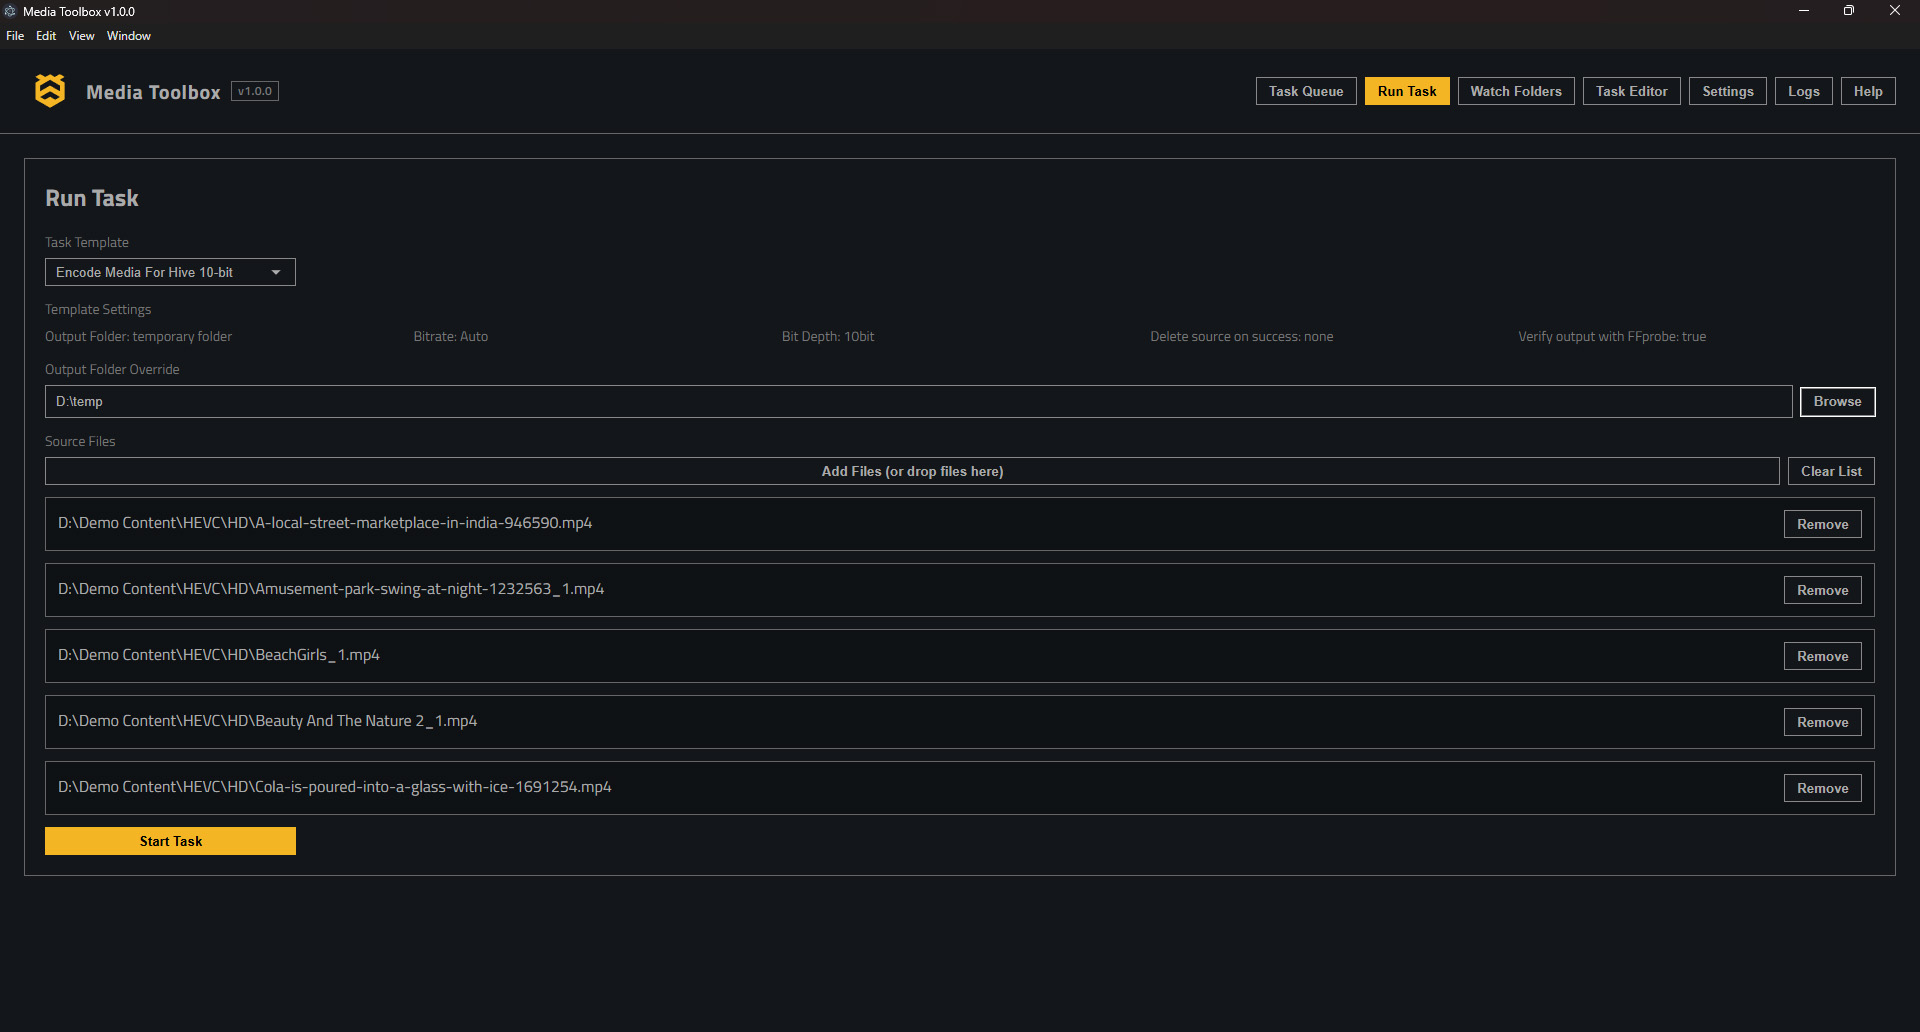
Task: Start the encoding task
Action: (170, 841)
